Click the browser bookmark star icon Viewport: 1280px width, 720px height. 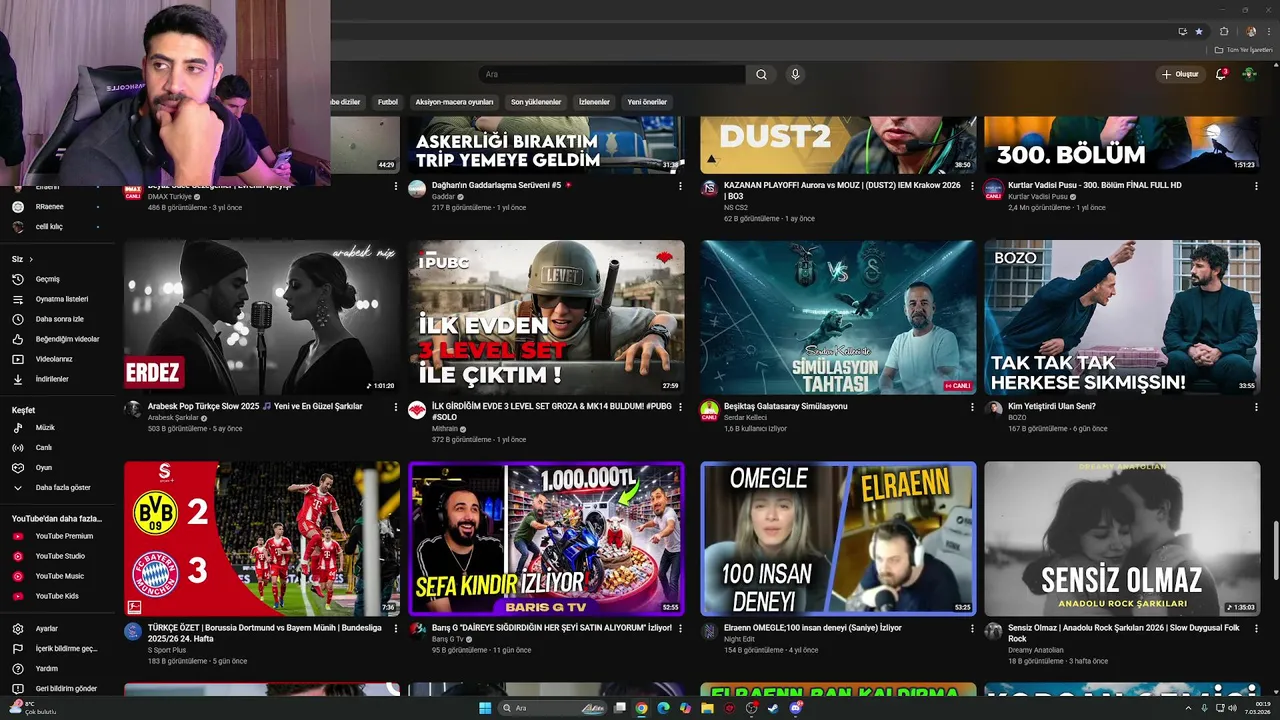[x=1199, y=31]
